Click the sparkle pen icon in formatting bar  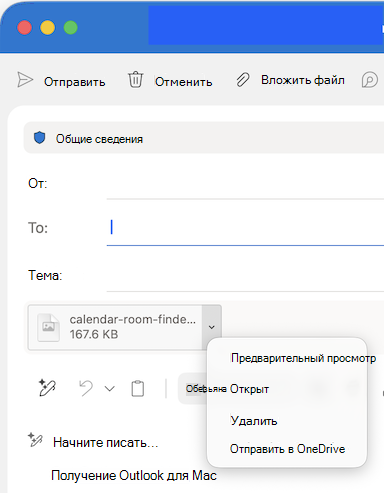tap(47, 388)
